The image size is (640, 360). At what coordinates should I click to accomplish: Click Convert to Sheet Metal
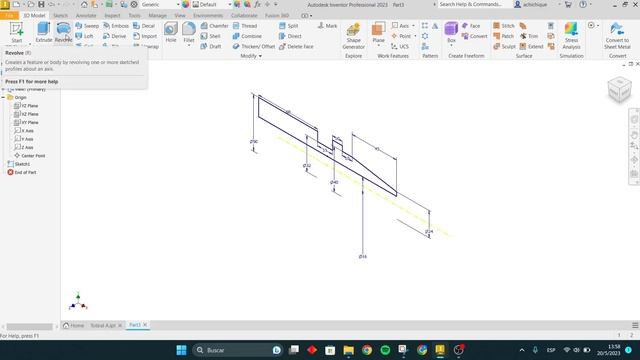[617, 36]
